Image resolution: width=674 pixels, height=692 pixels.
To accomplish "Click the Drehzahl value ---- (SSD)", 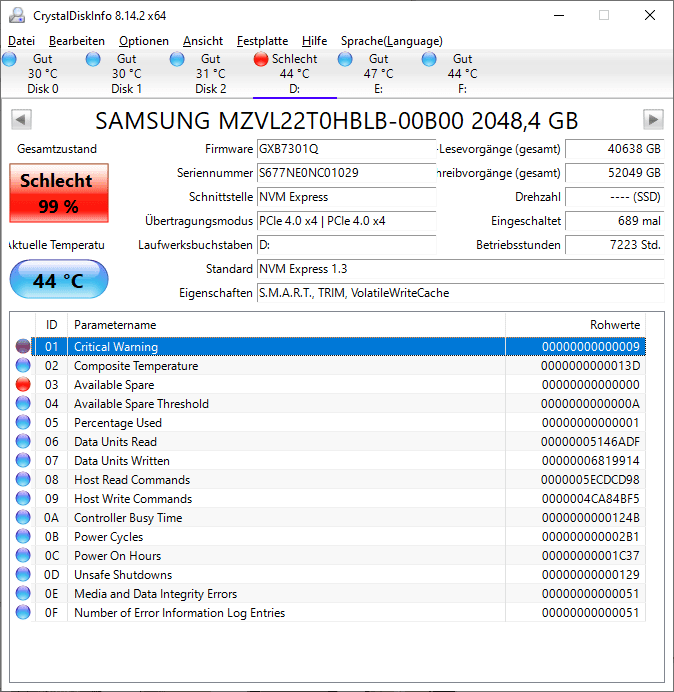I will [614, 197].
